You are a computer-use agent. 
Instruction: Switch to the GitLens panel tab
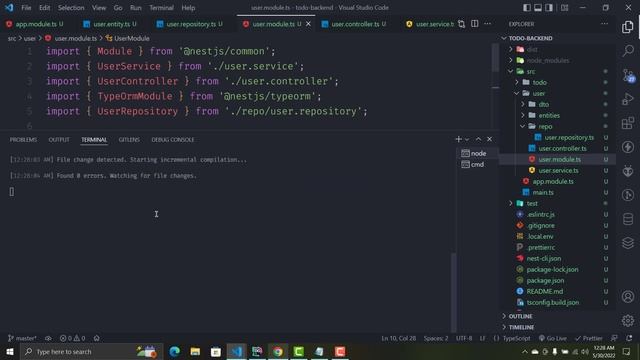(x=129, y=140)
